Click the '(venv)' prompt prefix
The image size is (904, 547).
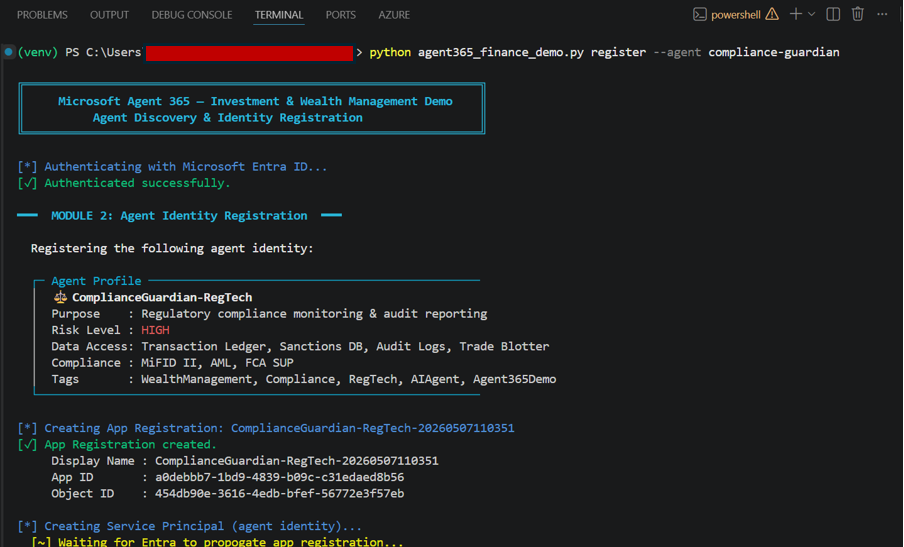pyautogui.click(x=37, y=52)
